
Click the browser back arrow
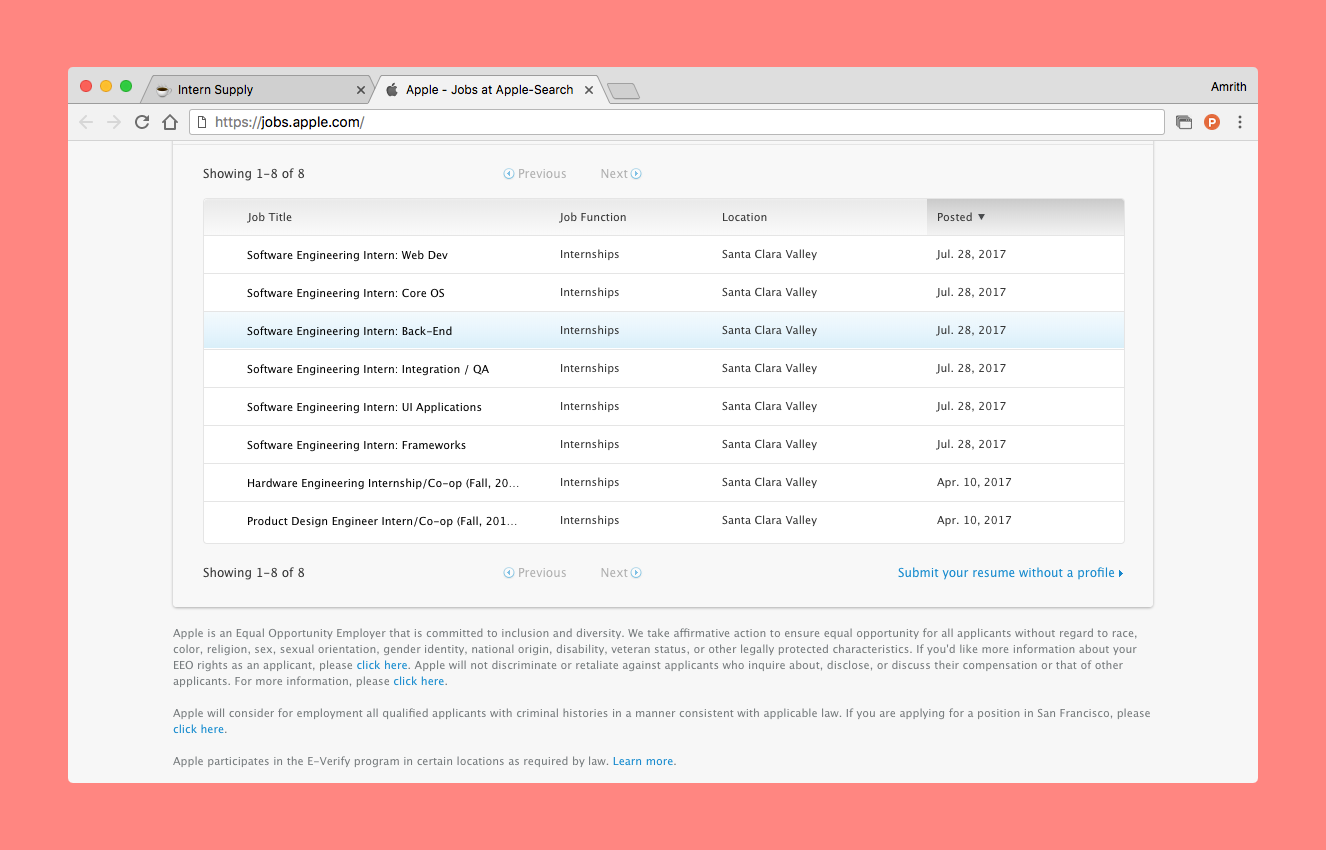pos(86,122)
